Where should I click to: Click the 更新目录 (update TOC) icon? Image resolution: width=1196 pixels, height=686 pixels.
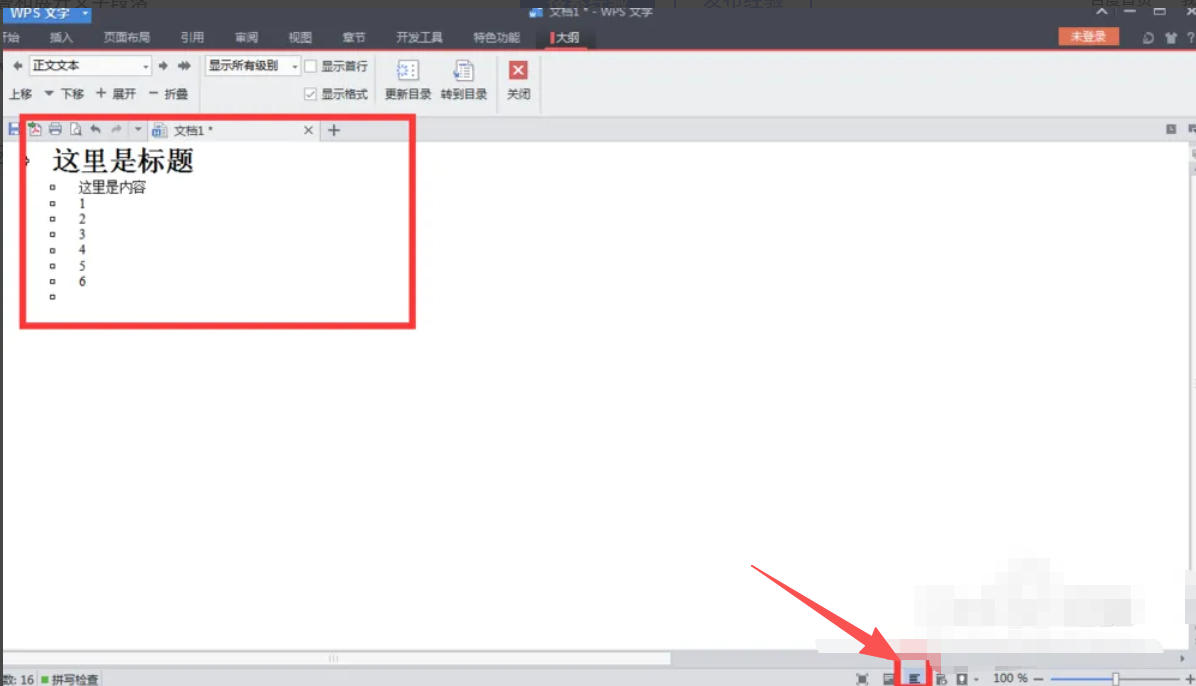(x=406, y=78)
